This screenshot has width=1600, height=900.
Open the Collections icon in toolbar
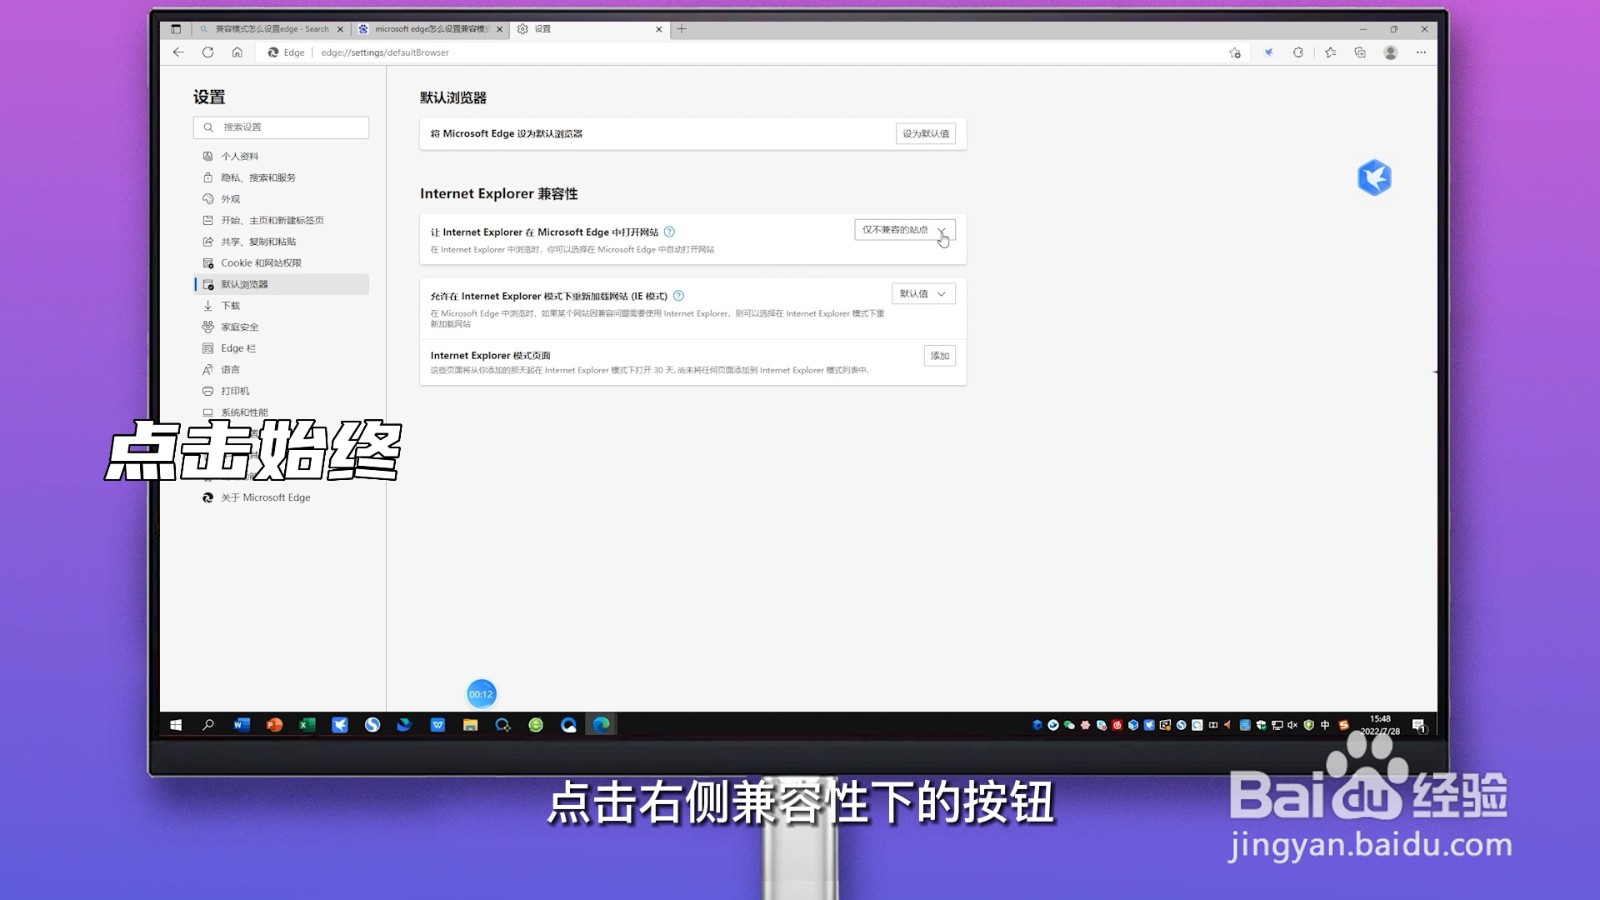1360,53
